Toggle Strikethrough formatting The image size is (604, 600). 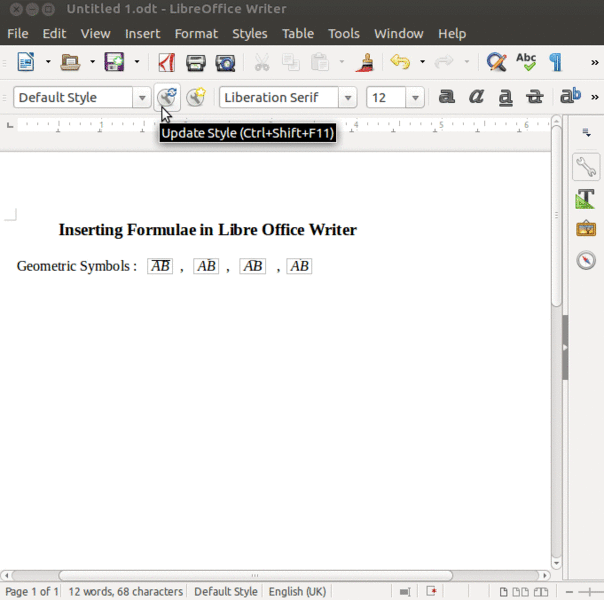(x=535, y=97)
